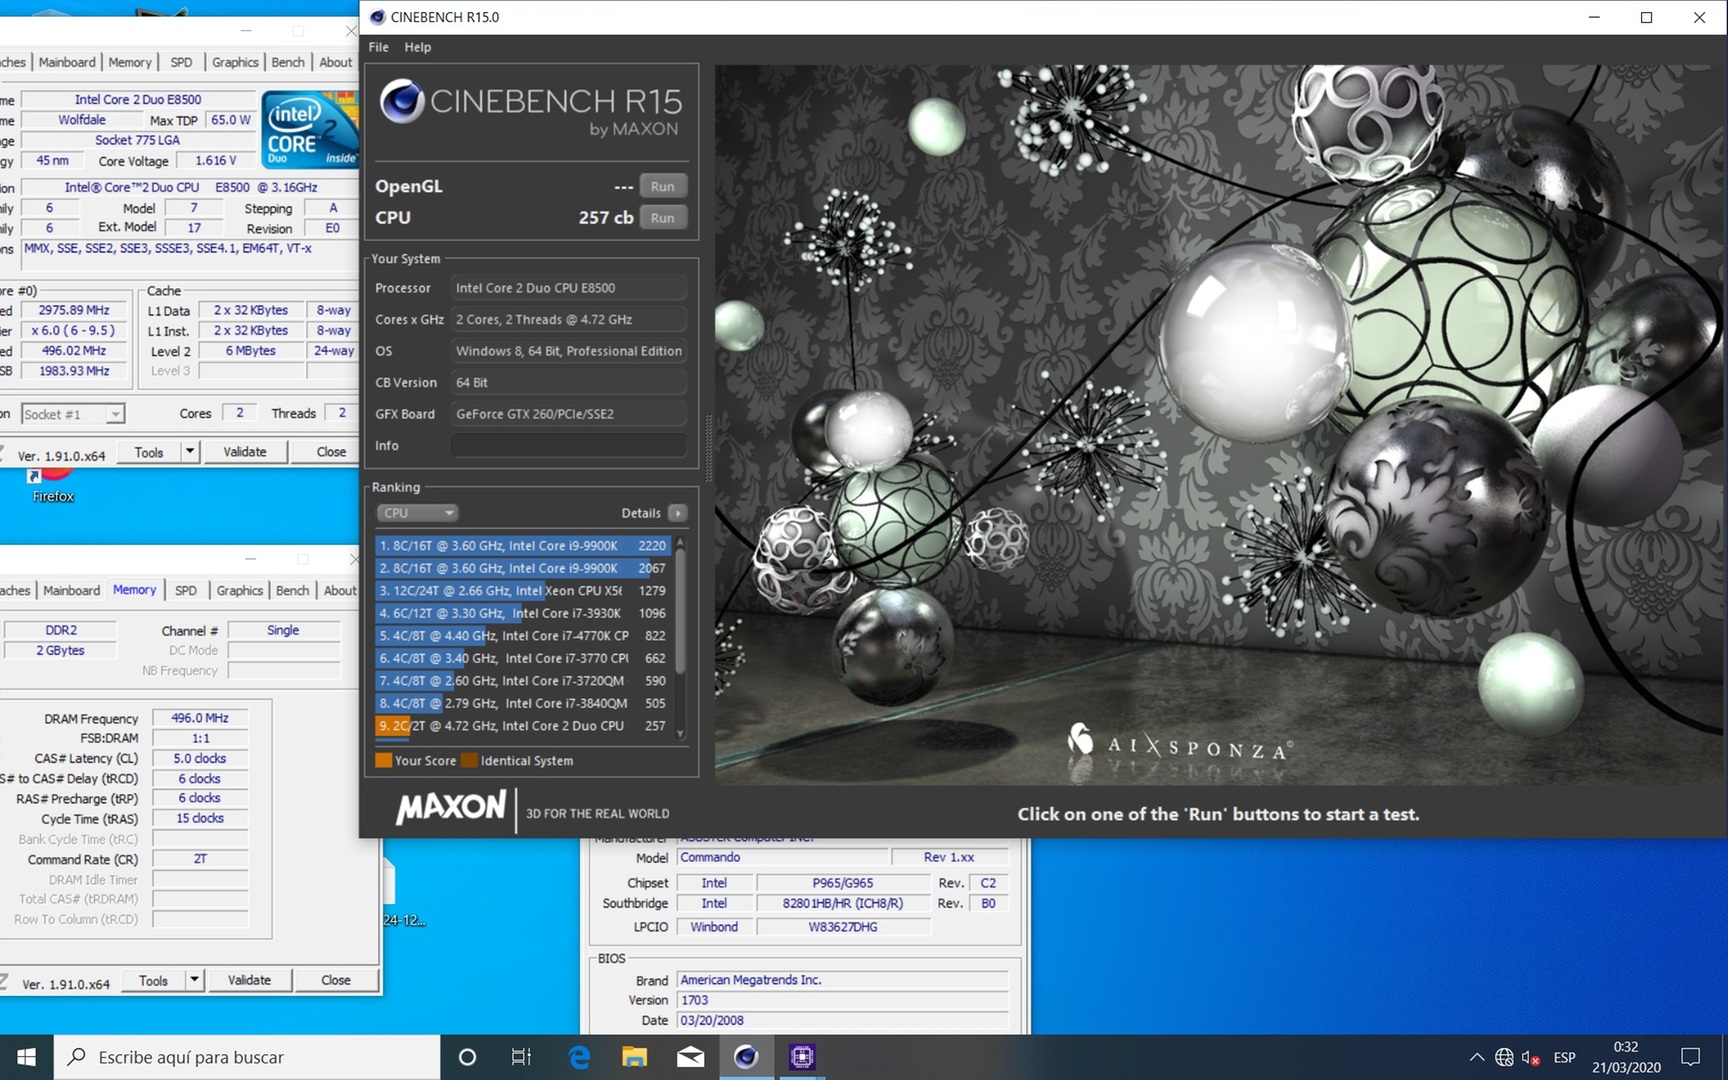Open Cortana circle icon on taskbar
This screenshot has width=1728, height=1080.
coord(467,1057)
